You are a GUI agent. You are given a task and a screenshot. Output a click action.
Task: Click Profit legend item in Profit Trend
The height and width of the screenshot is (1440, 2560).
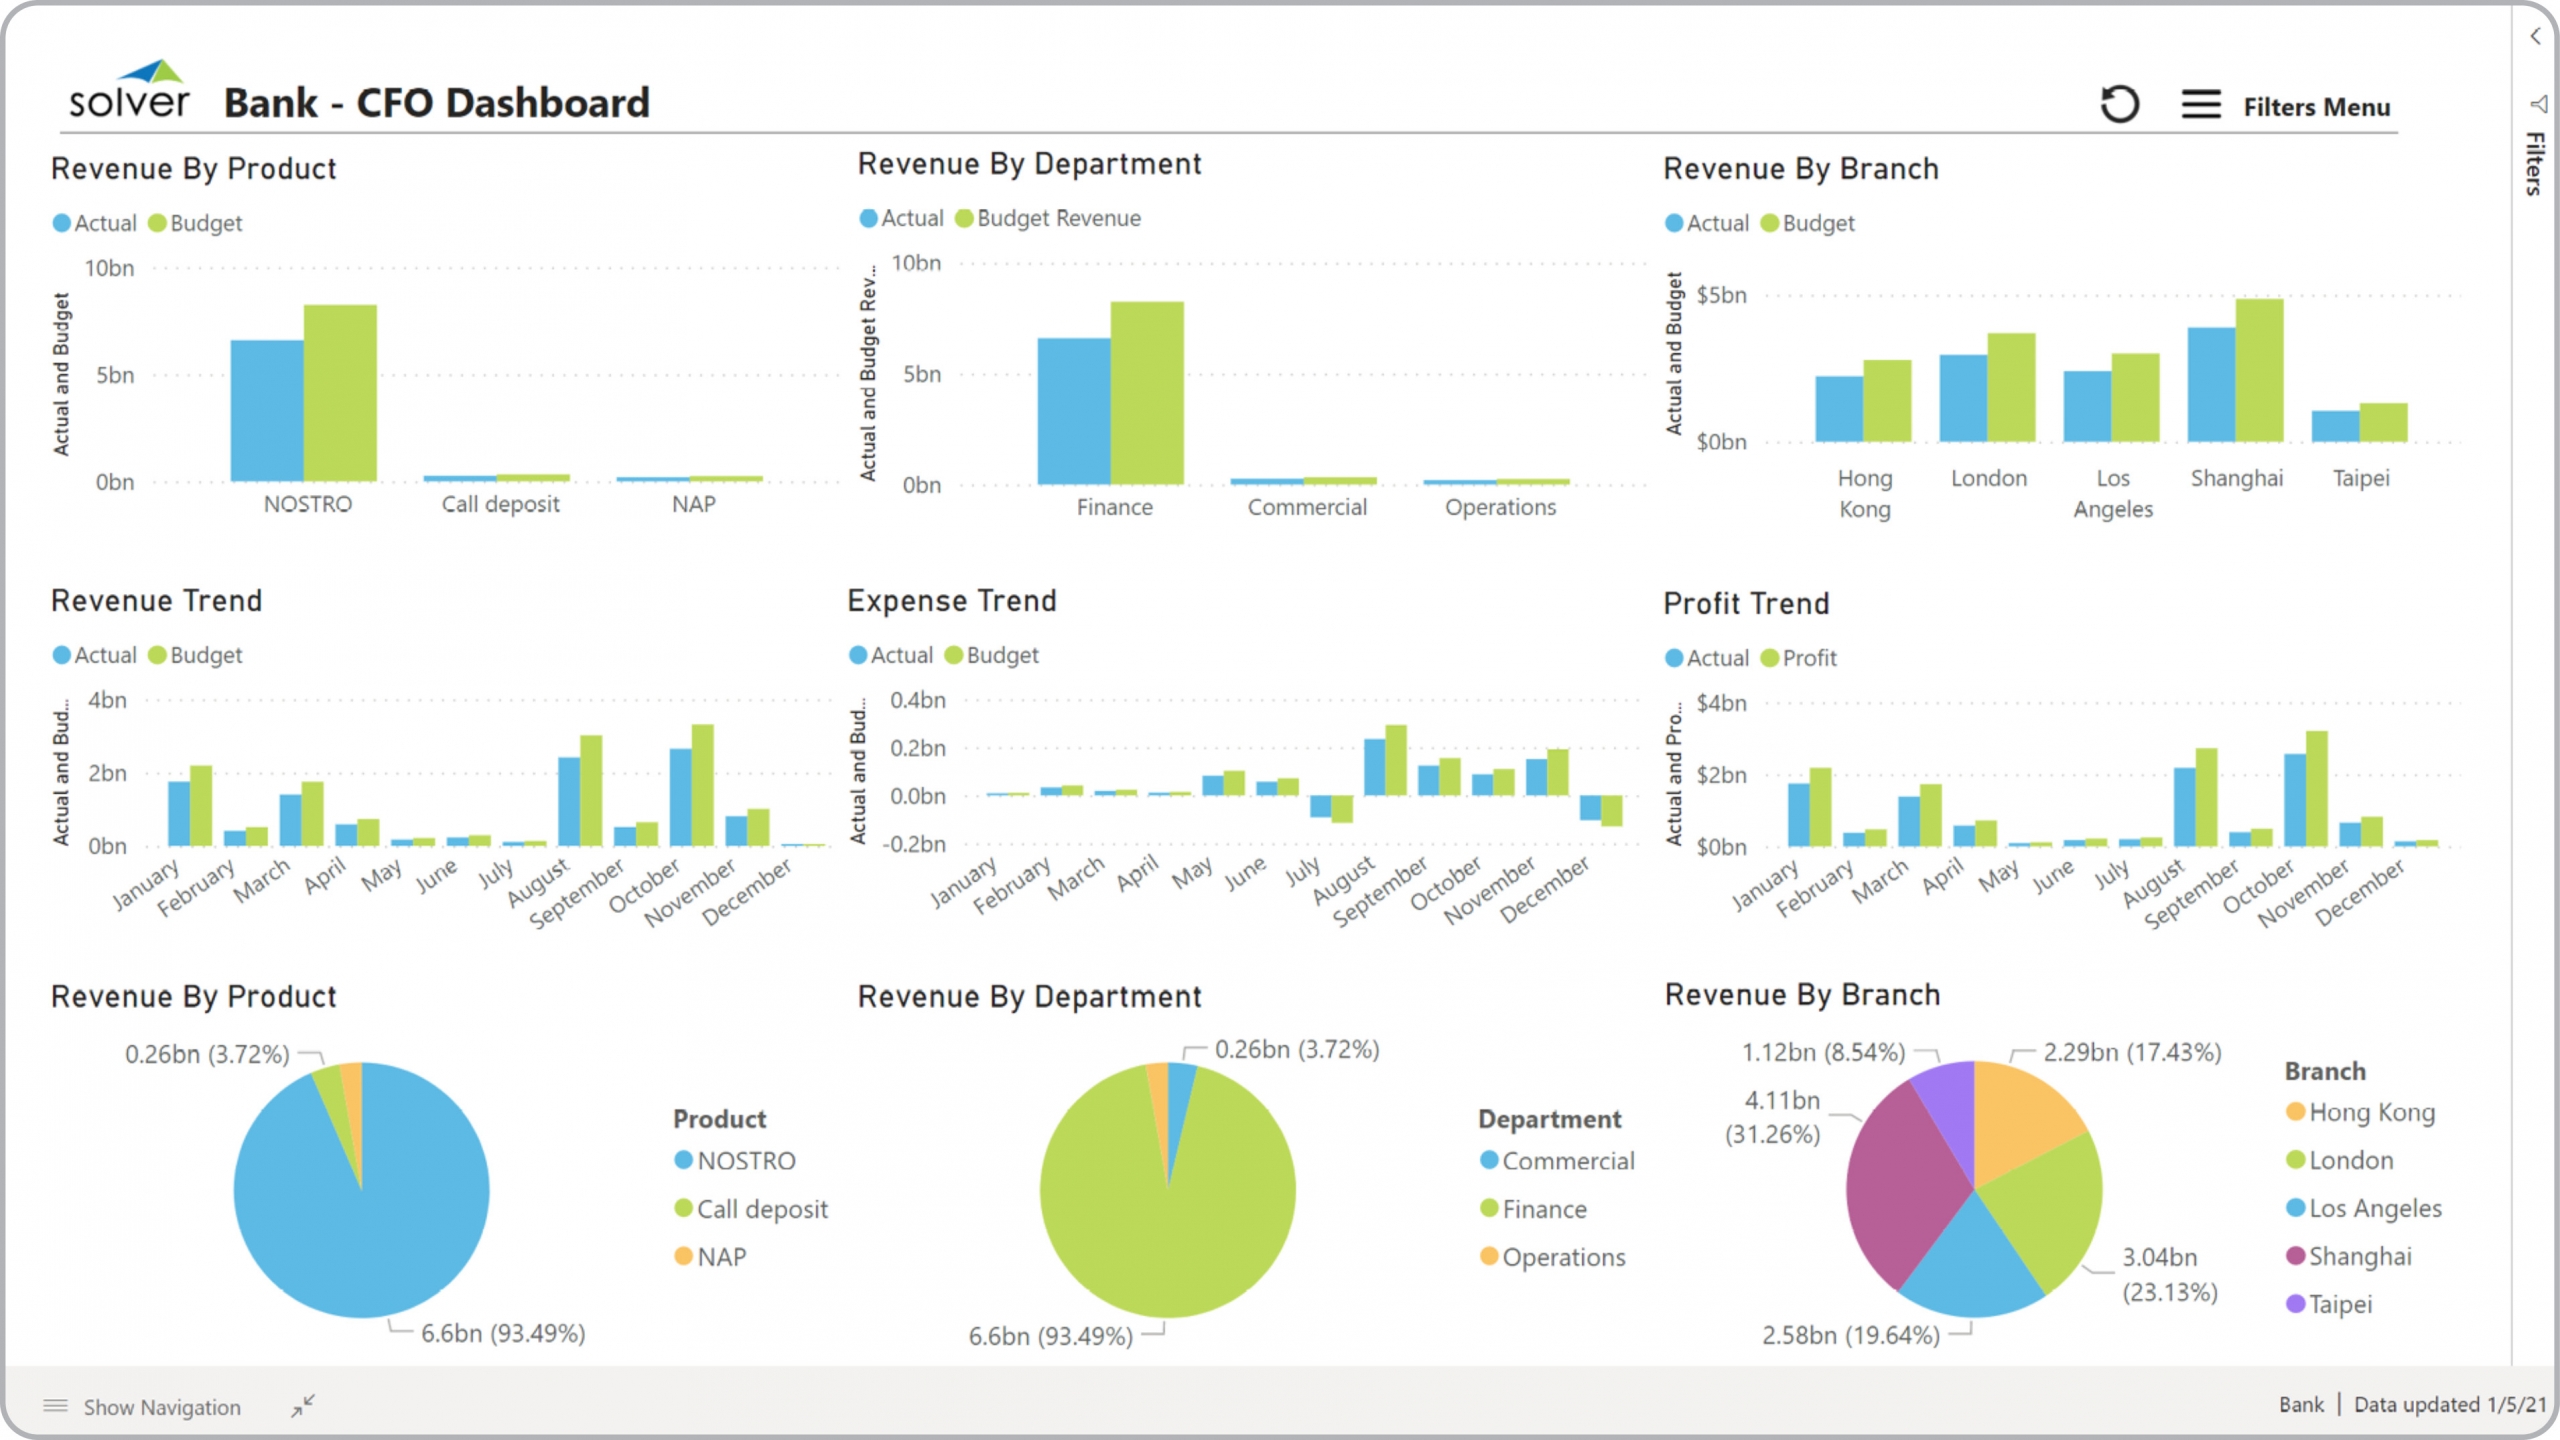[1808, 658]
